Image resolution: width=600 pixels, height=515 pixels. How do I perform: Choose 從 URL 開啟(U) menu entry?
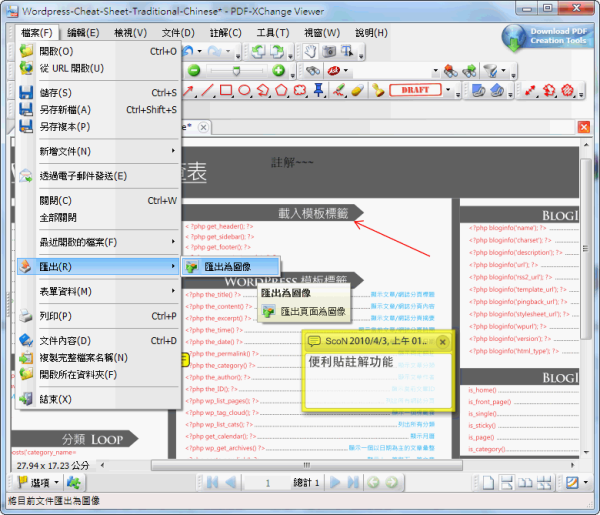98,68
